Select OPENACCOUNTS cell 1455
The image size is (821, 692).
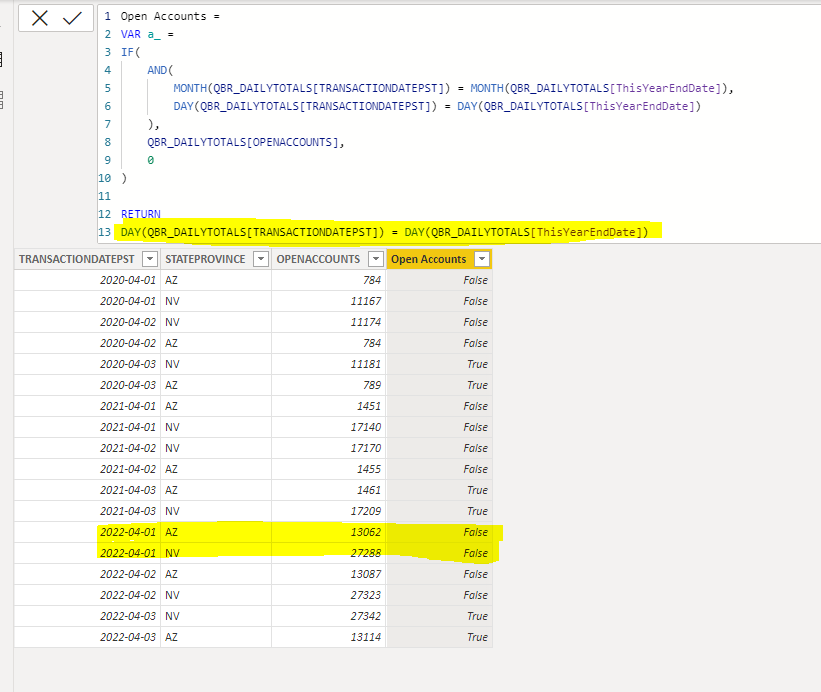[x=329, y=469]
